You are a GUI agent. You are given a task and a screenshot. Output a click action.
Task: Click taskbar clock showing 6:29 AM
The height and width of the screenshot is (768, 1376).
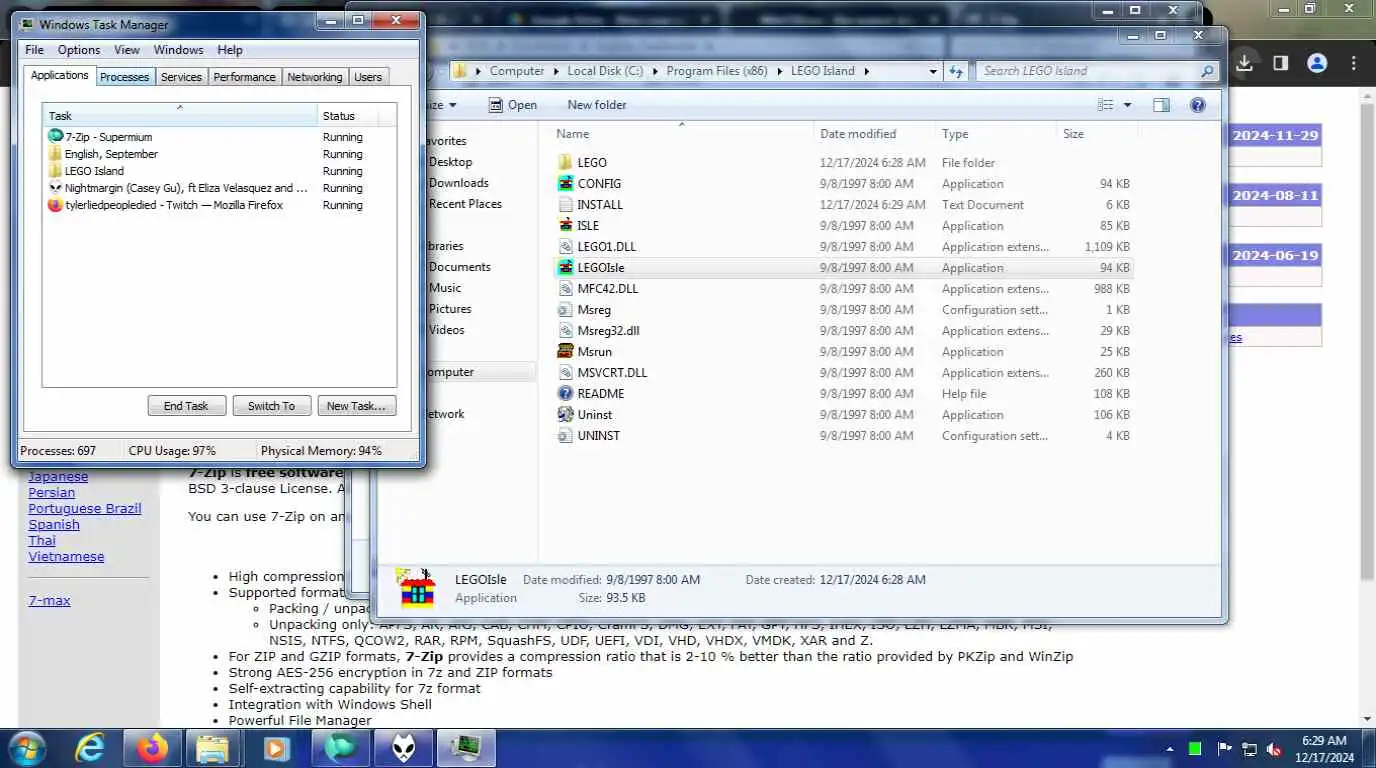pyautogui.click(x=1325, y=749)
